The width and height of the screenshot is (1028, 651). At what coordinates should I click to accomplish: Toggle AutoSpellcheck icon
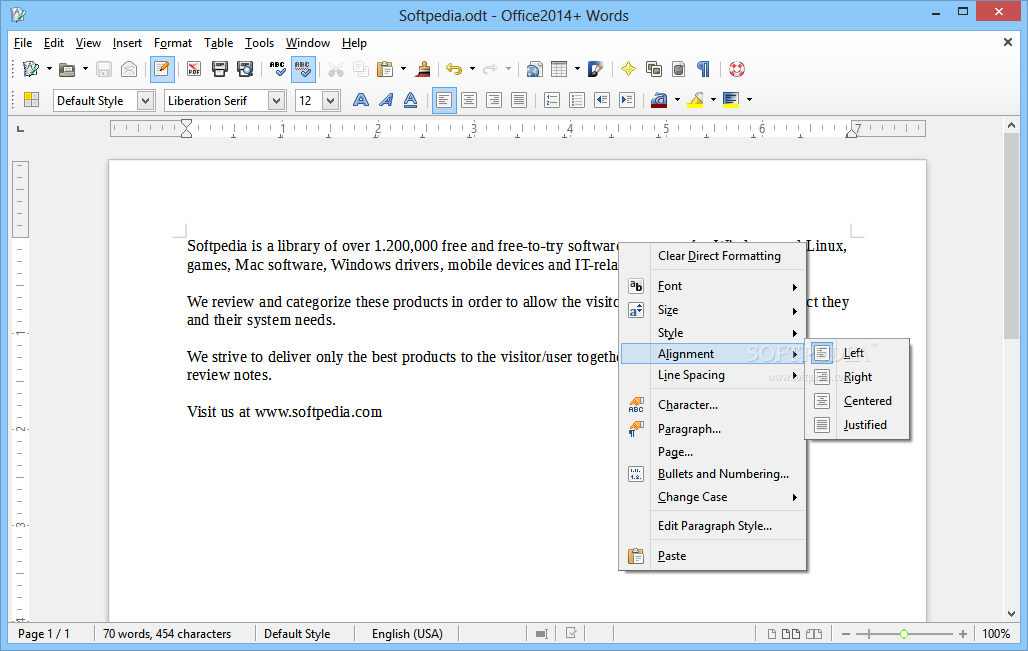pyautogui.click(x=303, y=69)
